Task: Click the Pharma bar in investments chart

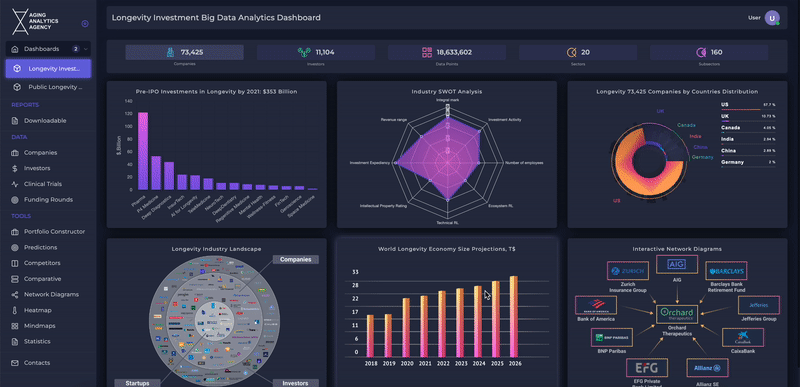Action: click(143, 151)
